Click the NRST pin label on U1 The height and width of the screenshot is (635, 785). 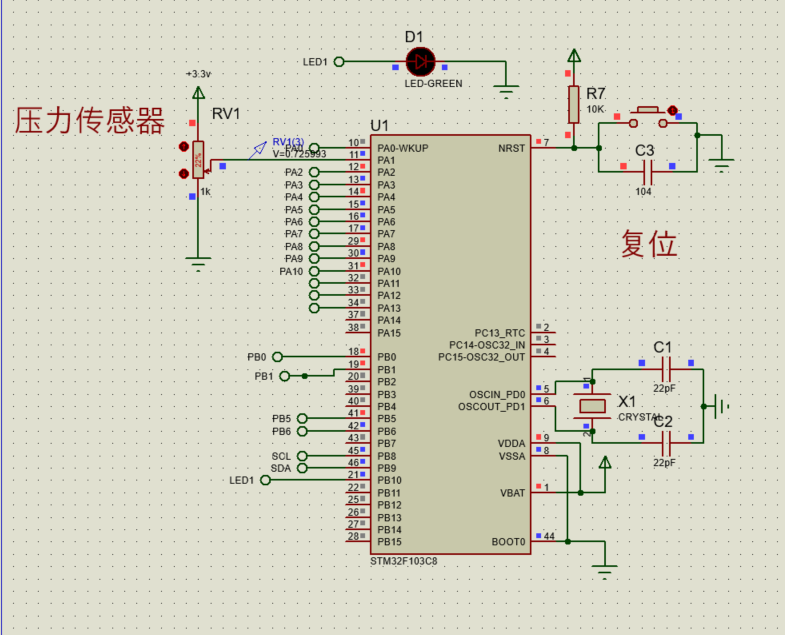(511, 148)
